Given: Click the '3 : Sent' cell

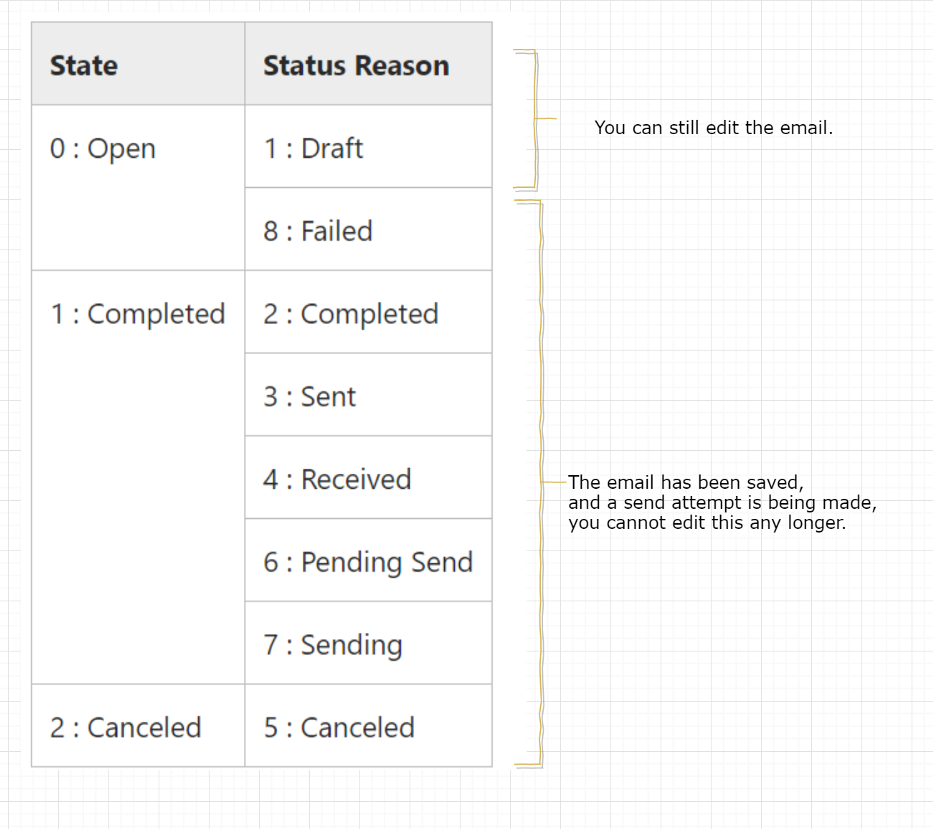Looking at the screenshot, I should click(x=368, y=395).
